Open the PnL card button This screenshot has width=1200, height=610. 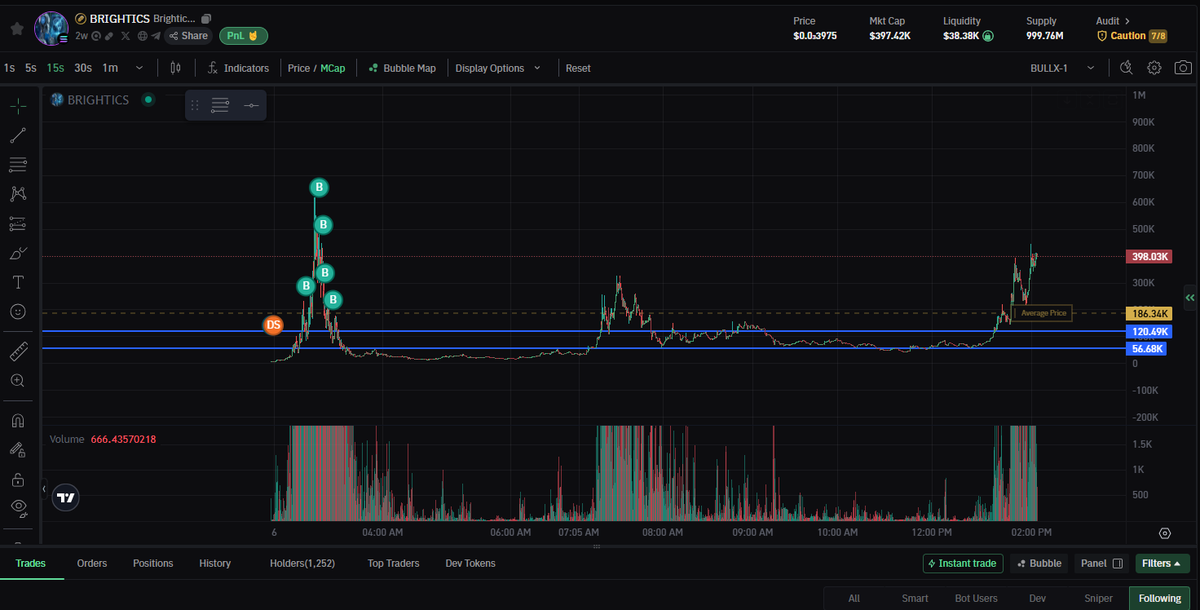click(x=243, y=36)
